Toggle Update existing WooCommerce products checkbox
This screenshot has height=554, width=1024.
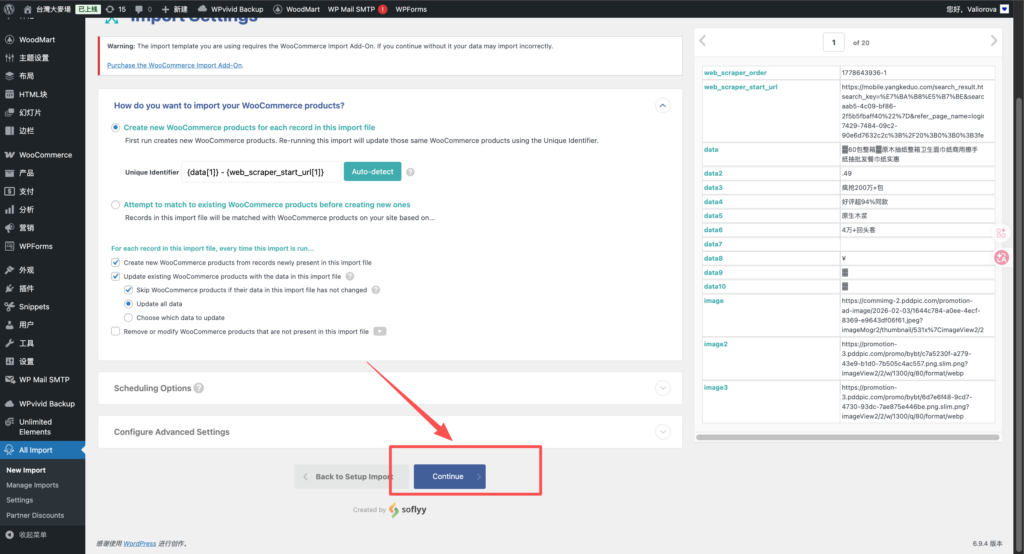(116, 276)
